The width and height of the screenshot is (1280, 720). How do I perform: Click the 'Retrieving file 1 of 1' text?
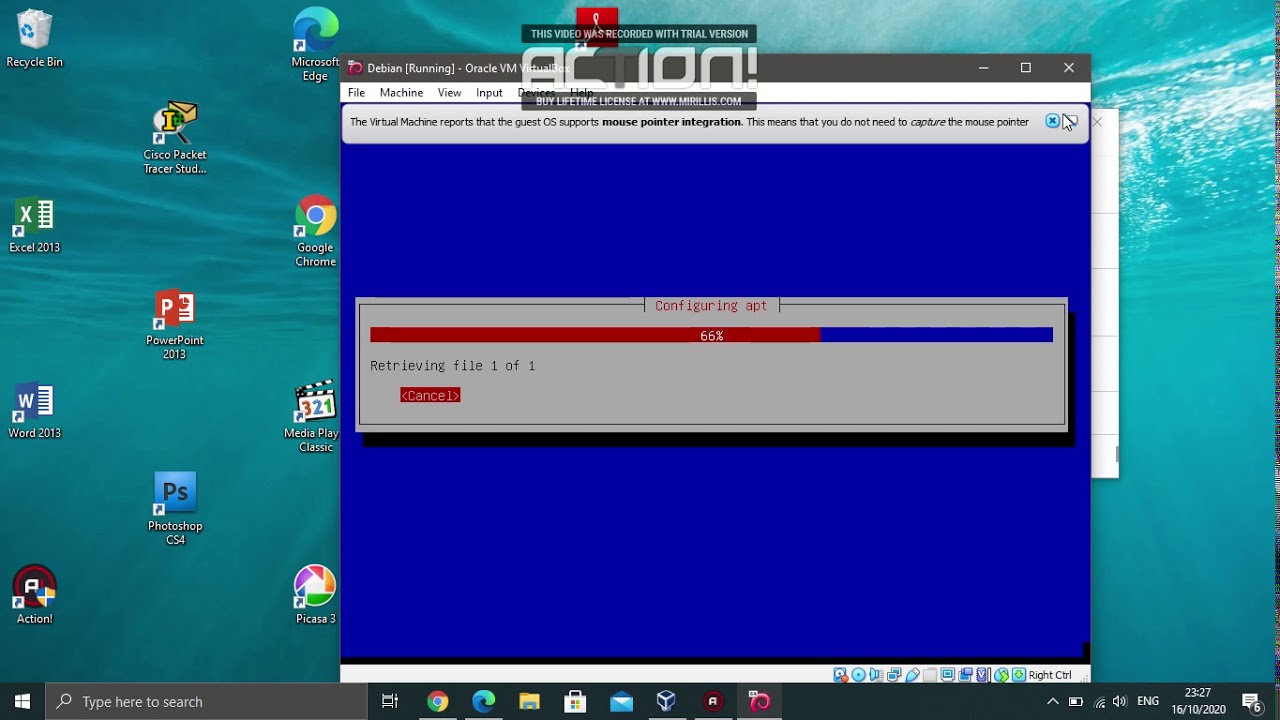(452, 366)
